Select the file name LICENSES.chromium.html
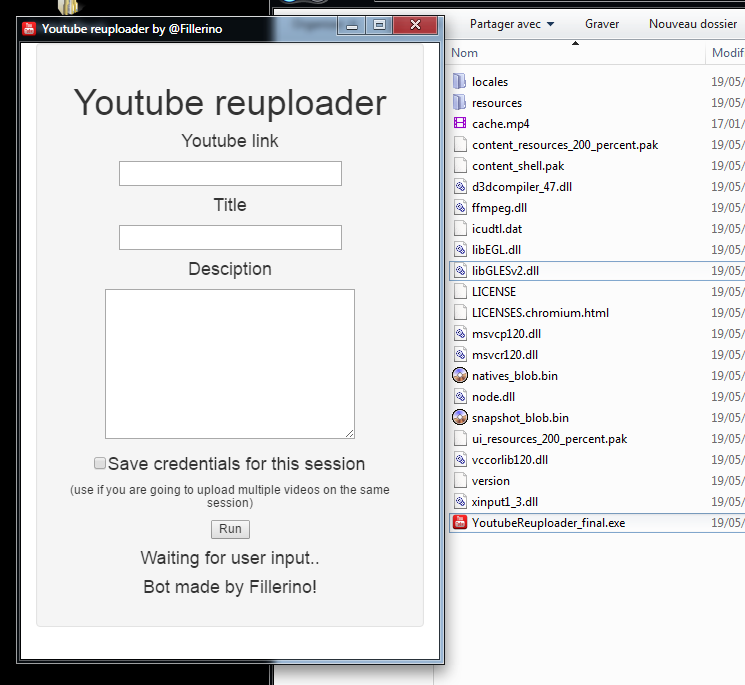Screen dimensions: 745x685 point(540,313)
